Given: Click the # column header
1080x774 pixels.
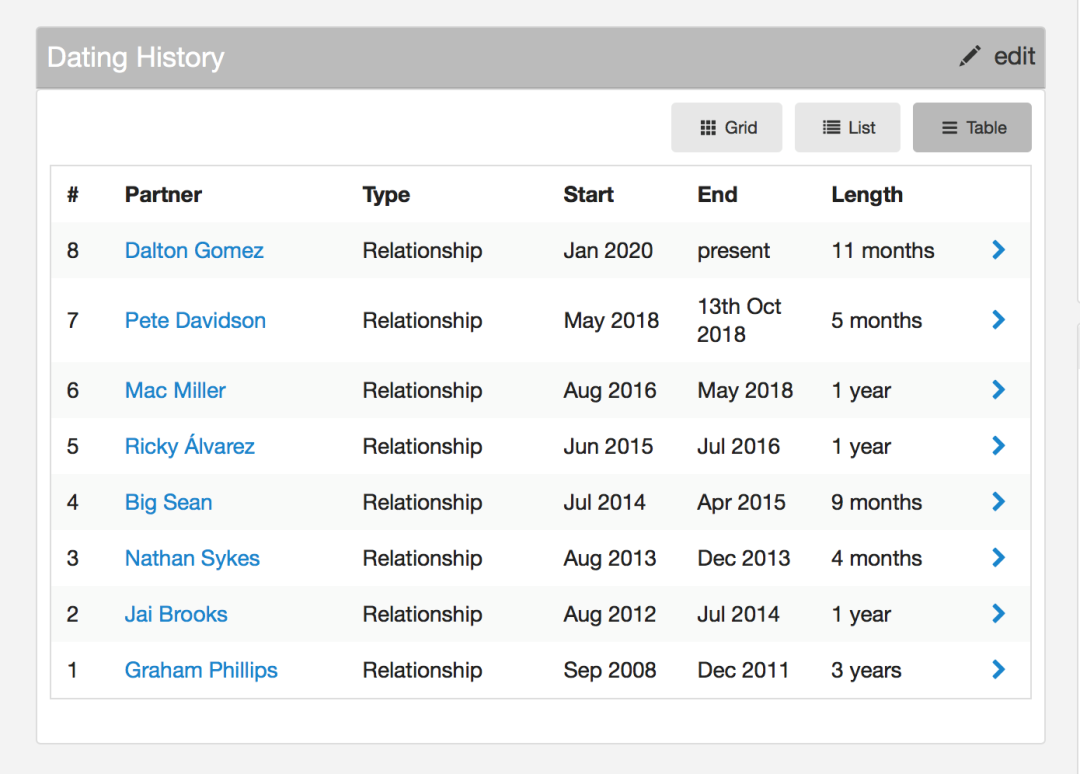Looking at the screenshot, I should pyautogui.click(x=73, y=195).
